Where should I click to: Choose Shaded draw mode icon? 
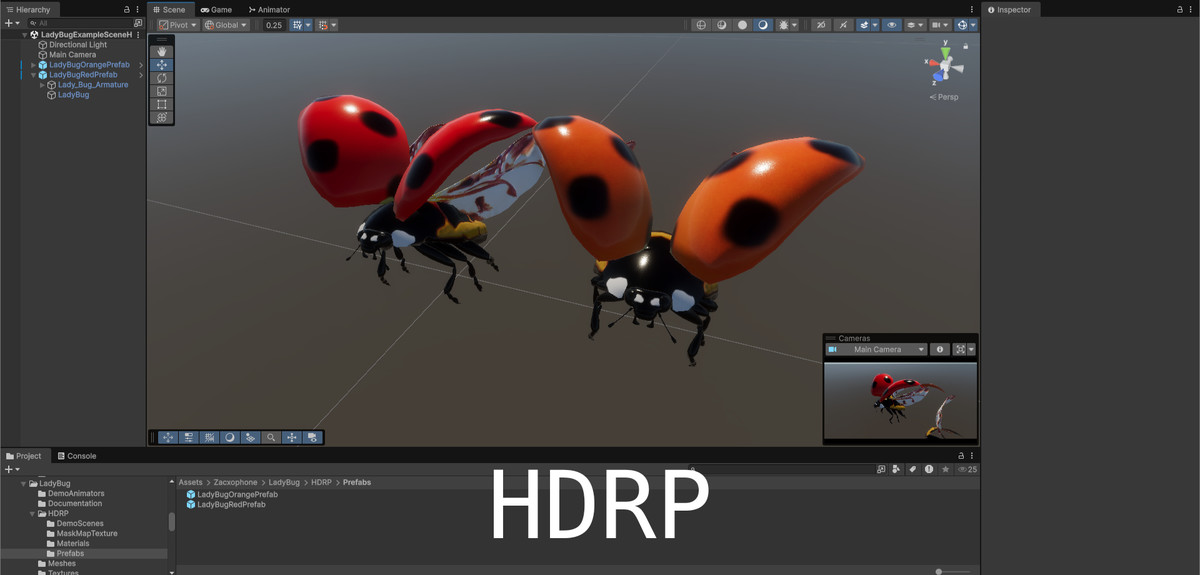point(762,25)
